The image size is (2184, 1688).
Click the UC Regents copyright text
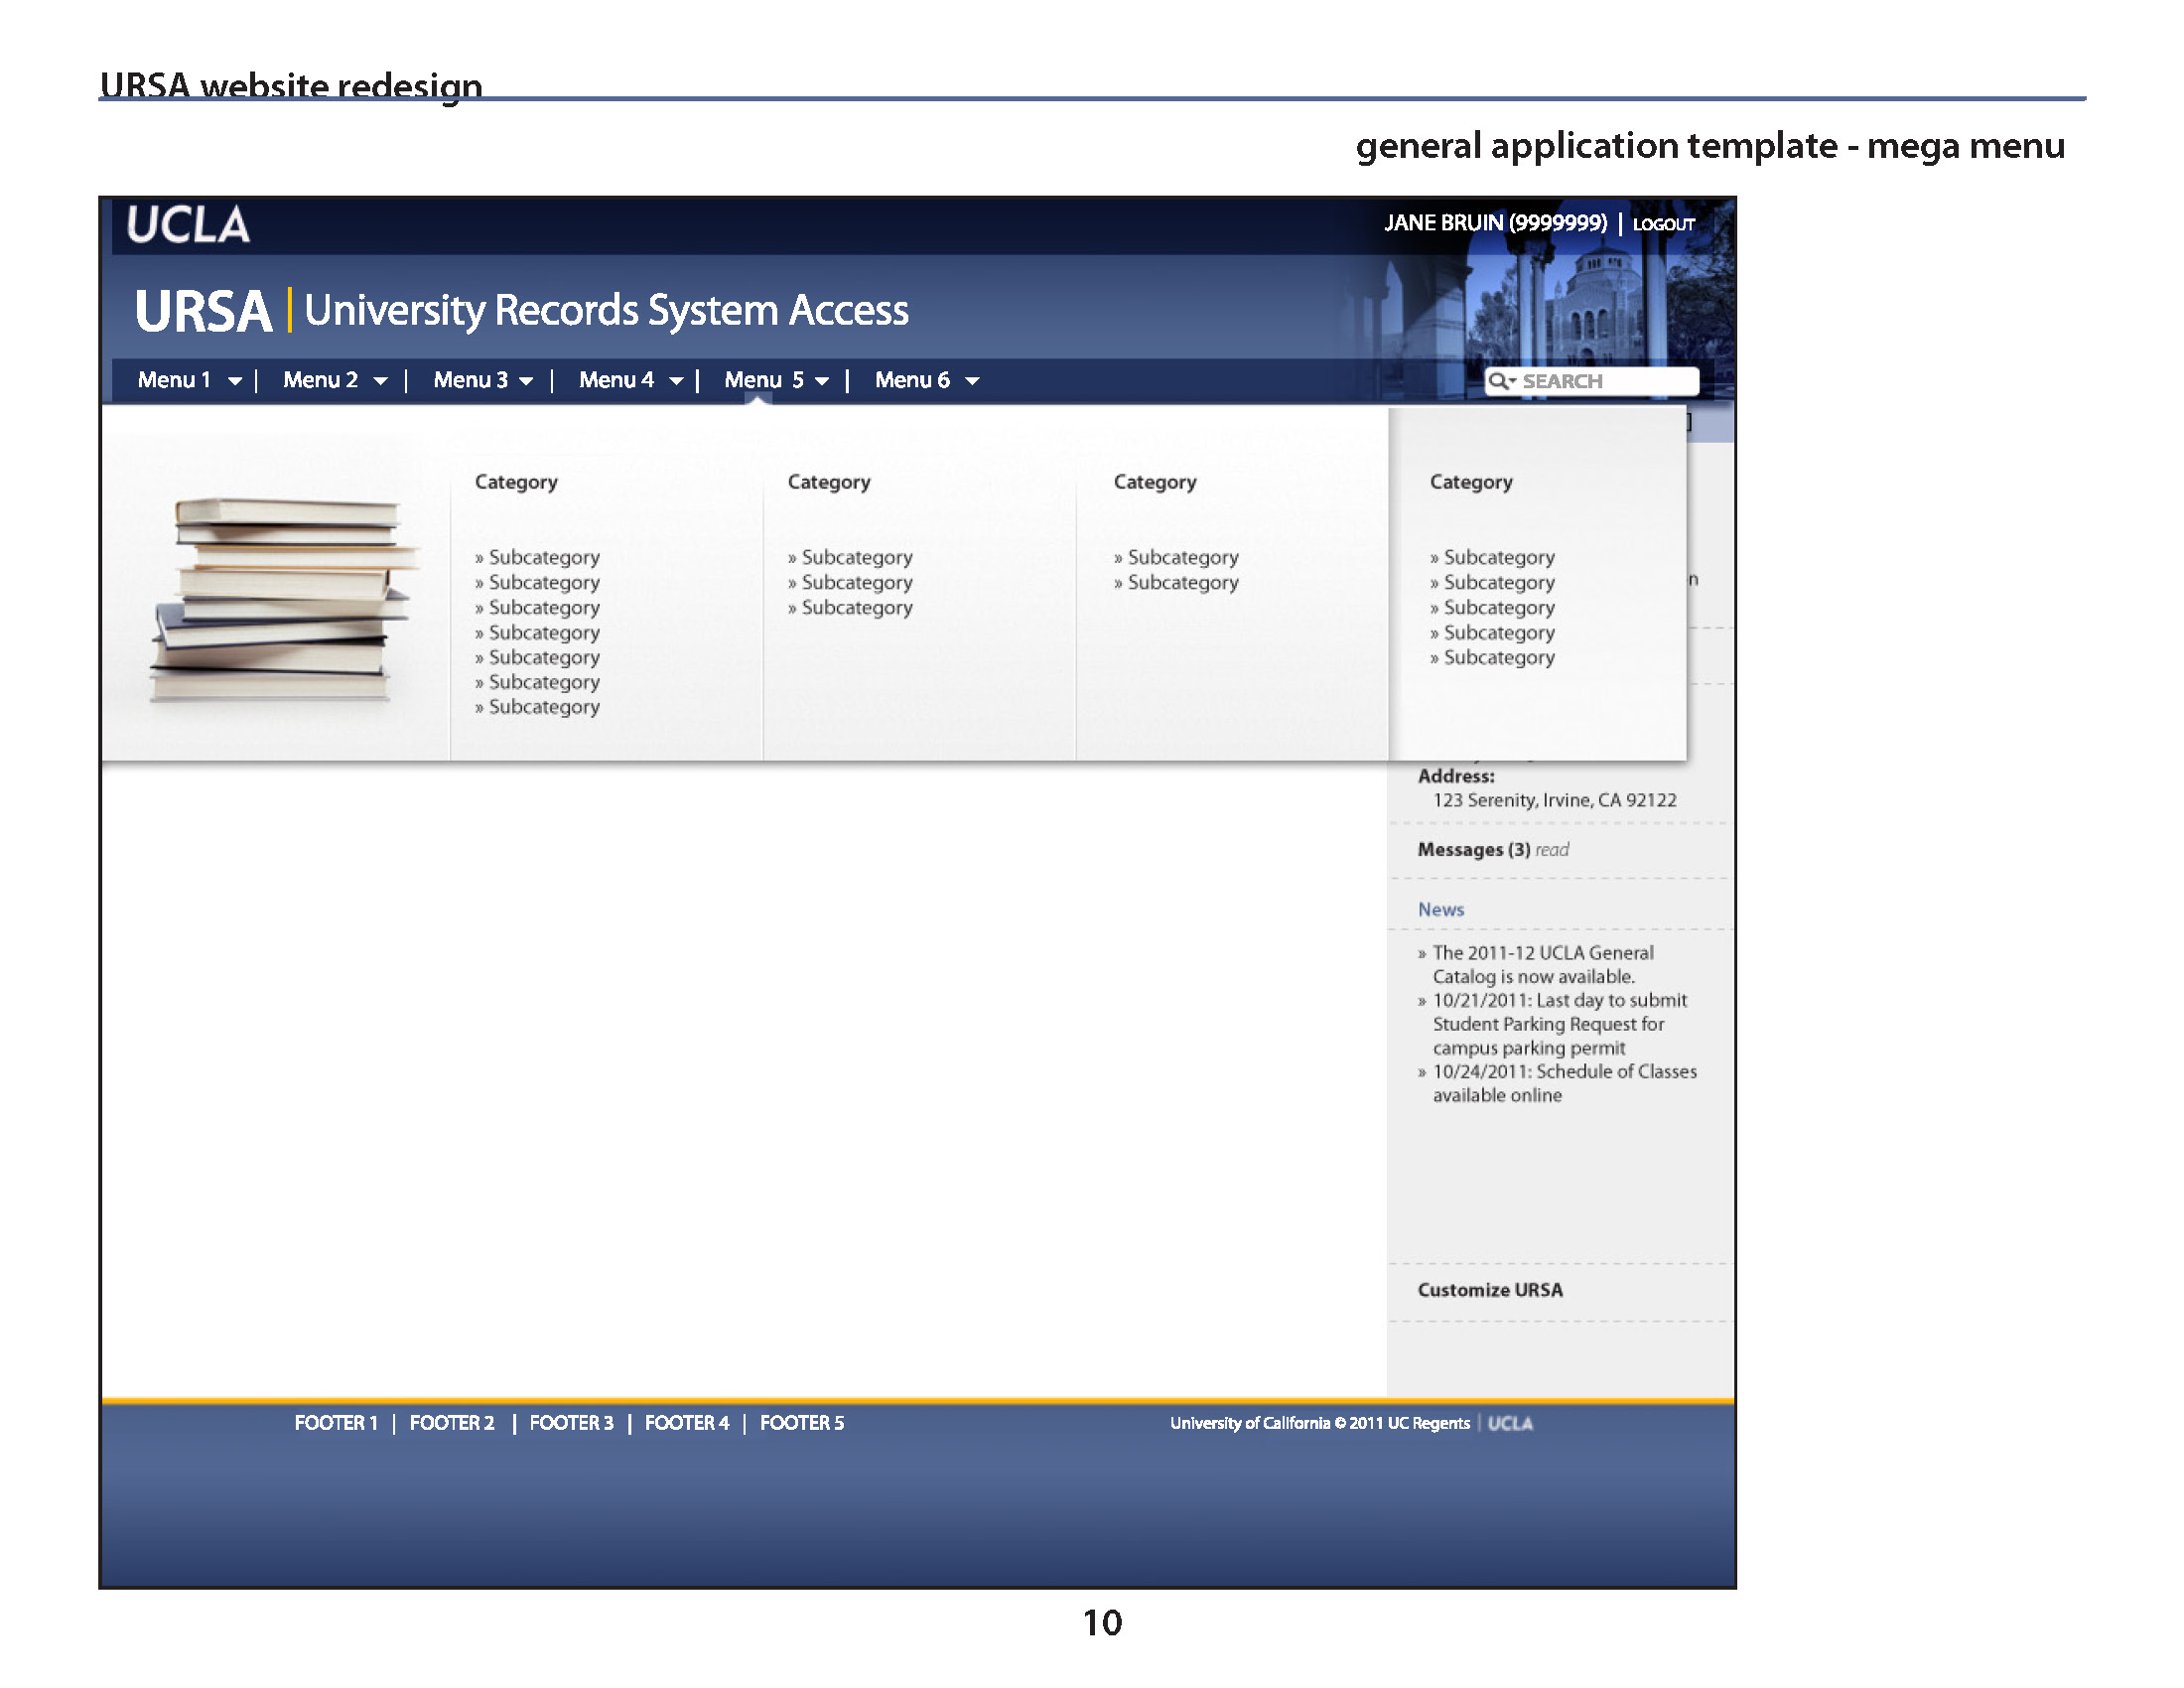pyautogui.click(x=1320, y=1423)
